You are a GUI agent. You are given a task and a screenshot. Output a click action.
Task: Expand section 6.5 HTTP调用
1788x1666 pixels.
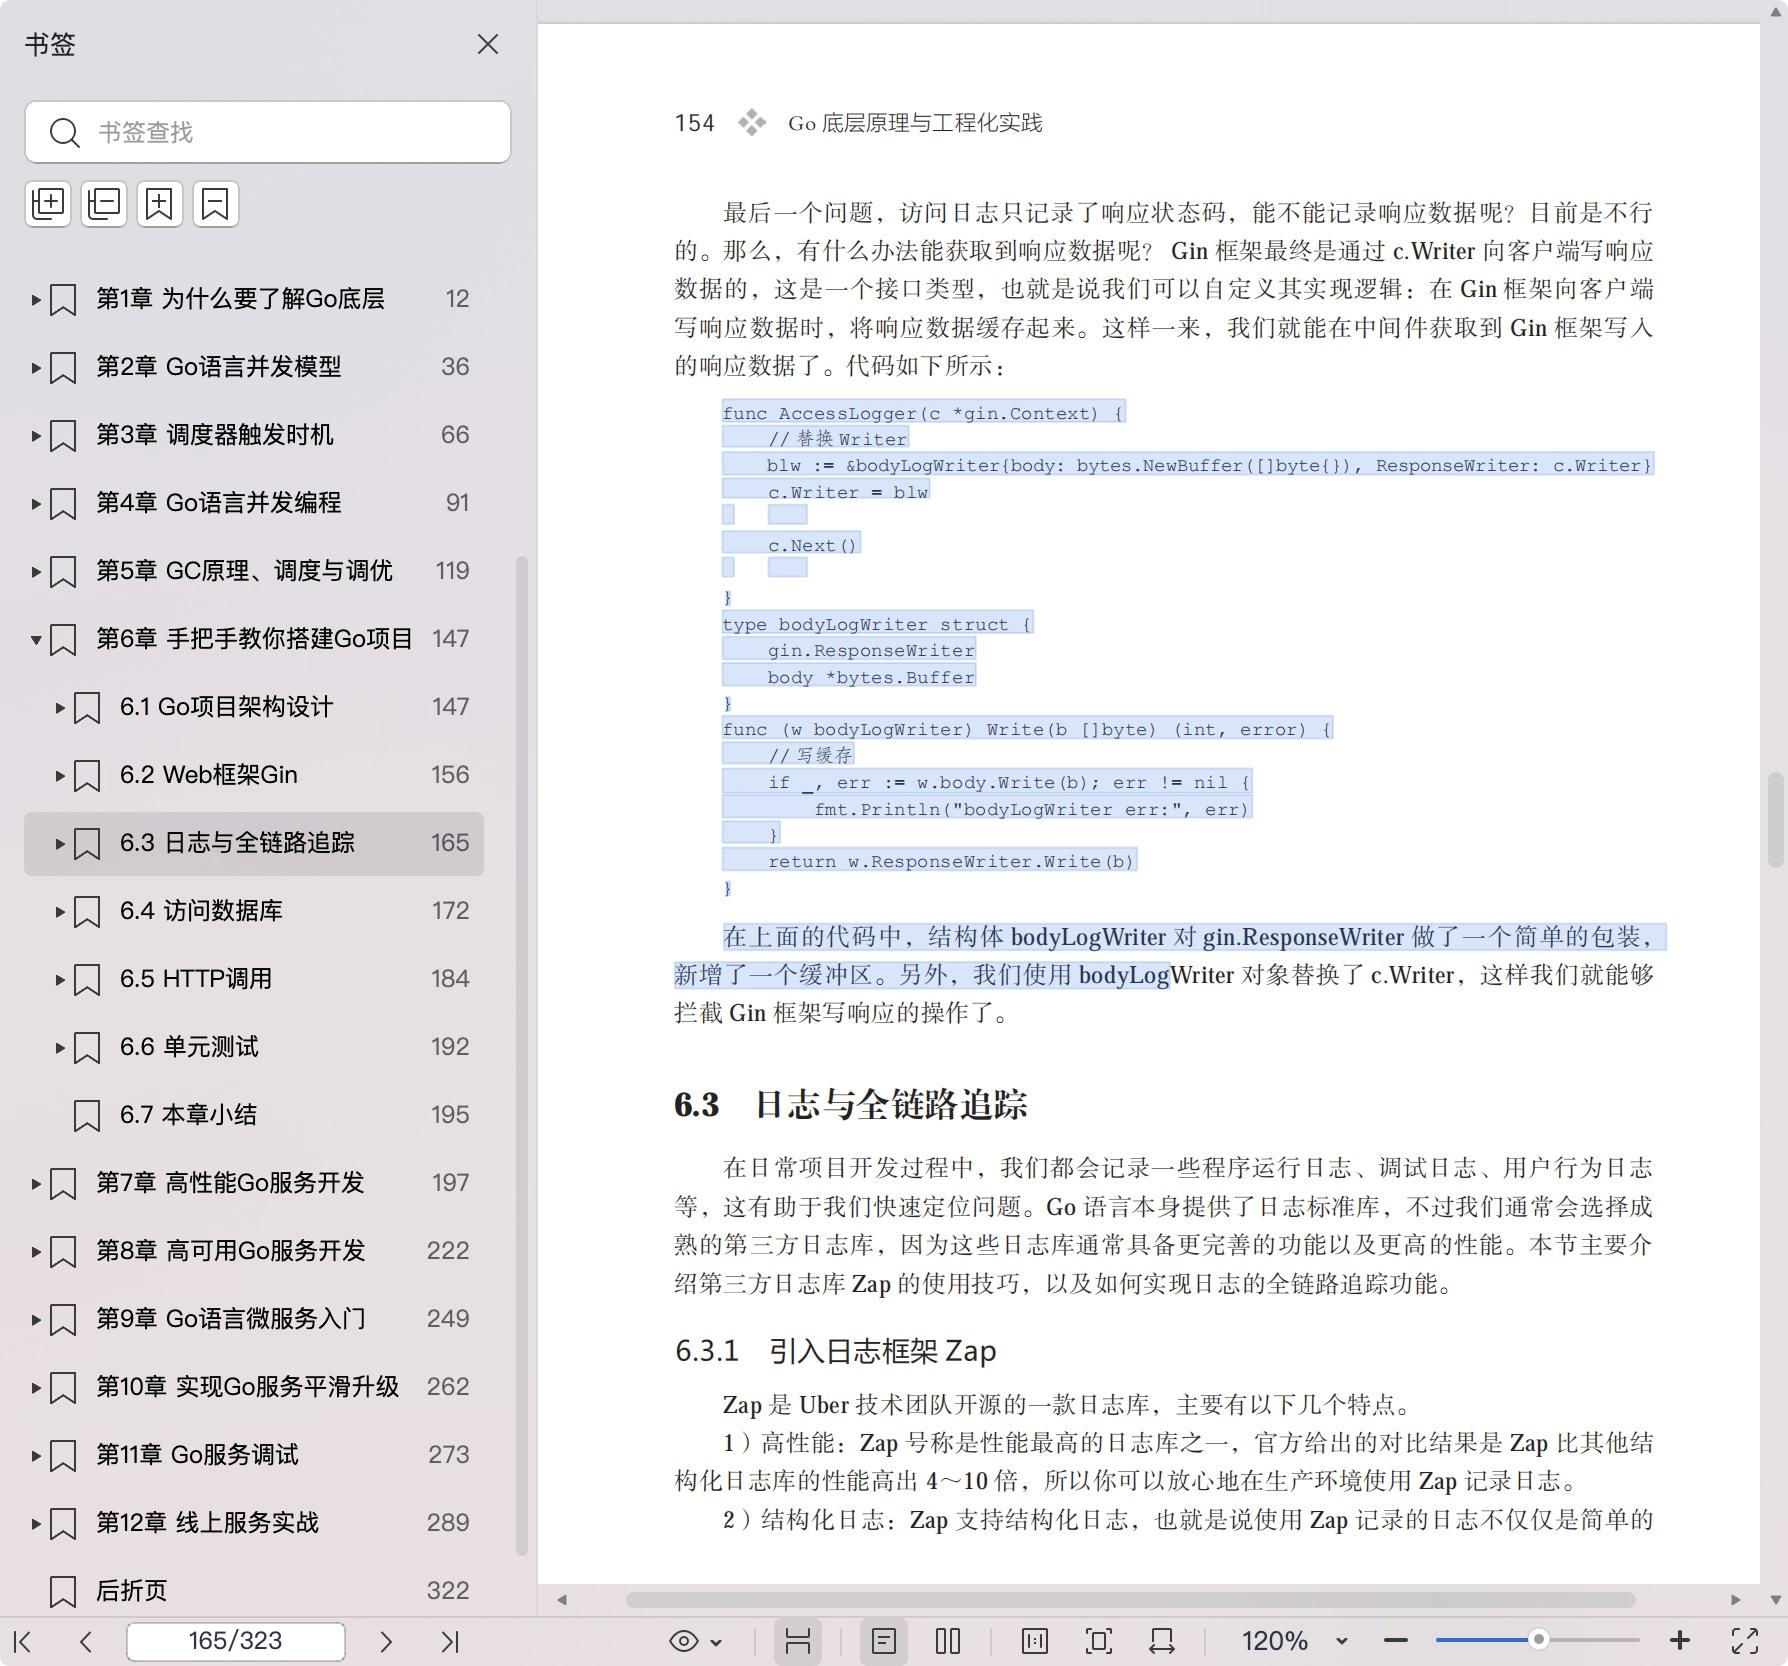[60, 979]
